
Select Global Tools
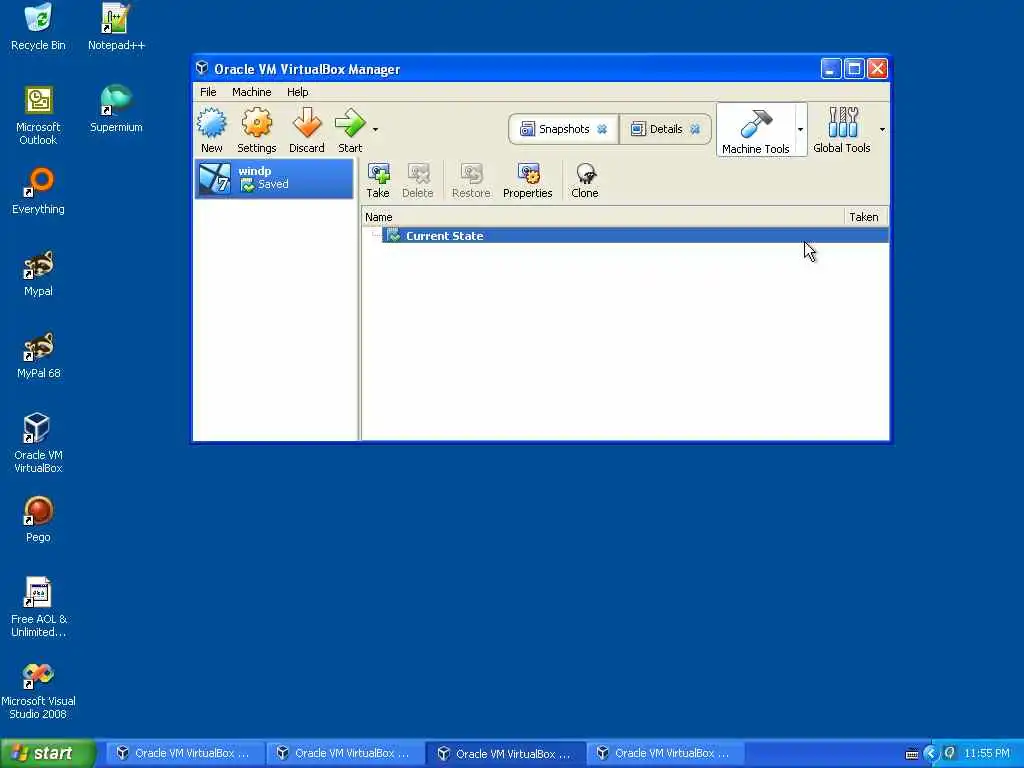[842, 130]
